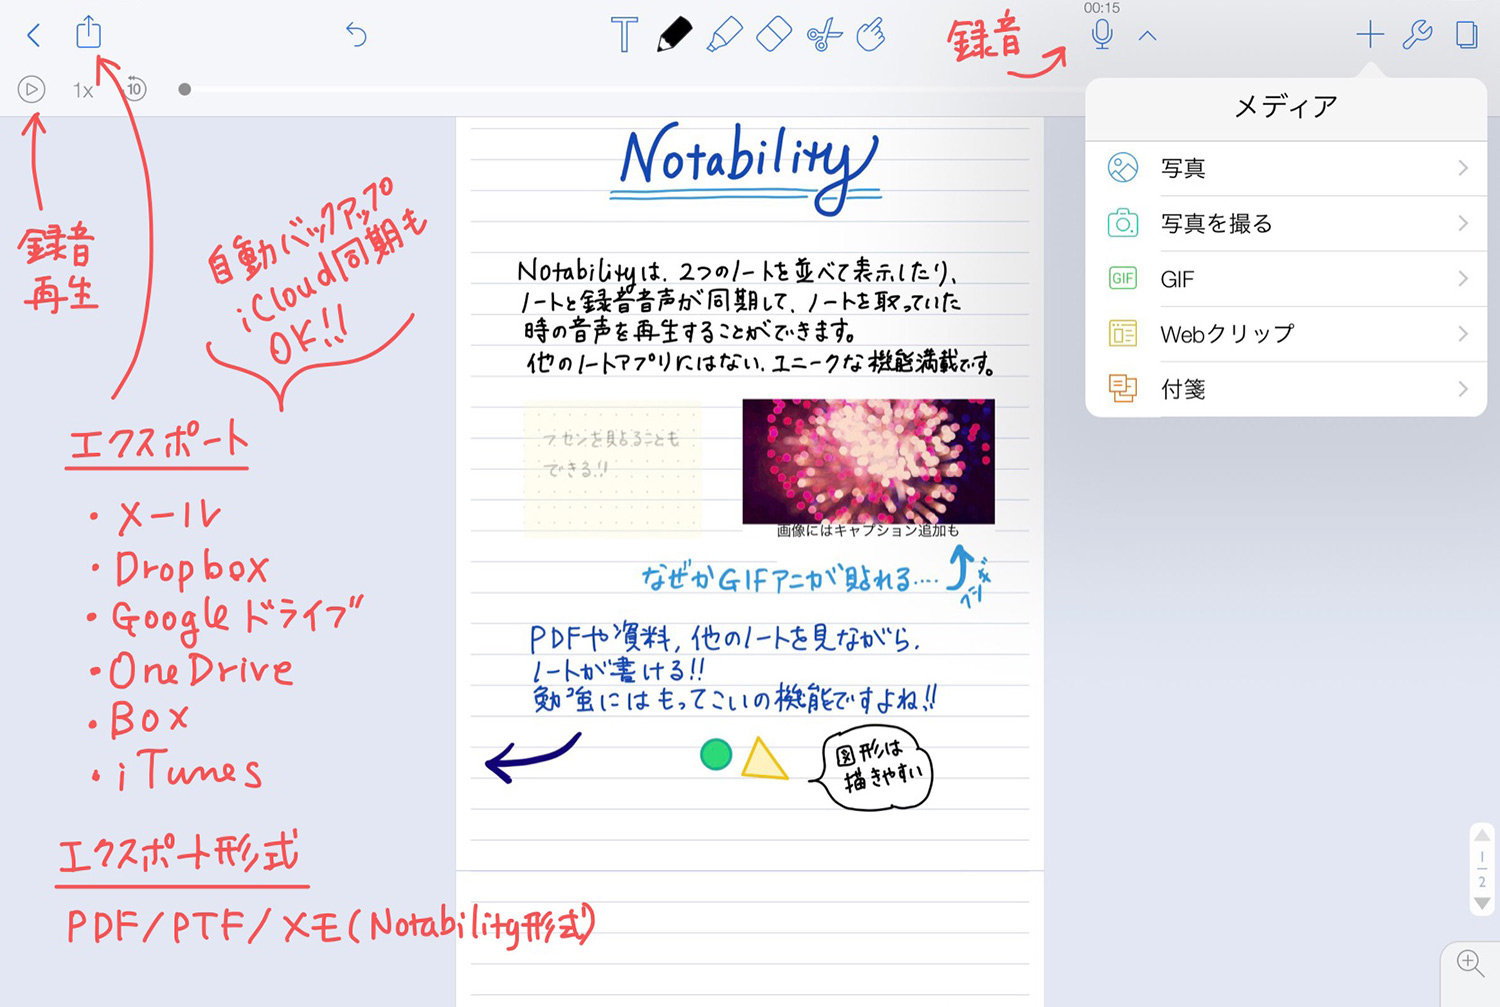Image resolution: width=1500 pixels, height=1007 pixels.
Task: Select the Pen tool
Action: 674,35
